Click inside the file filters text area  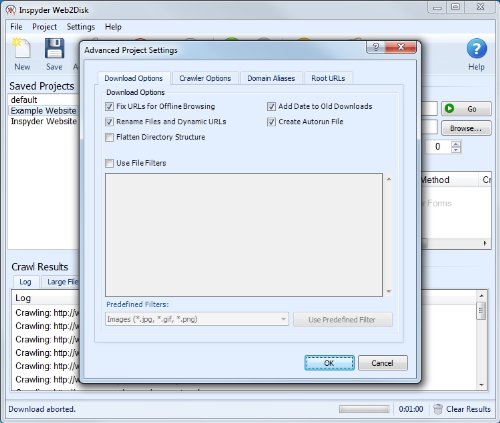tap(244, 235)
